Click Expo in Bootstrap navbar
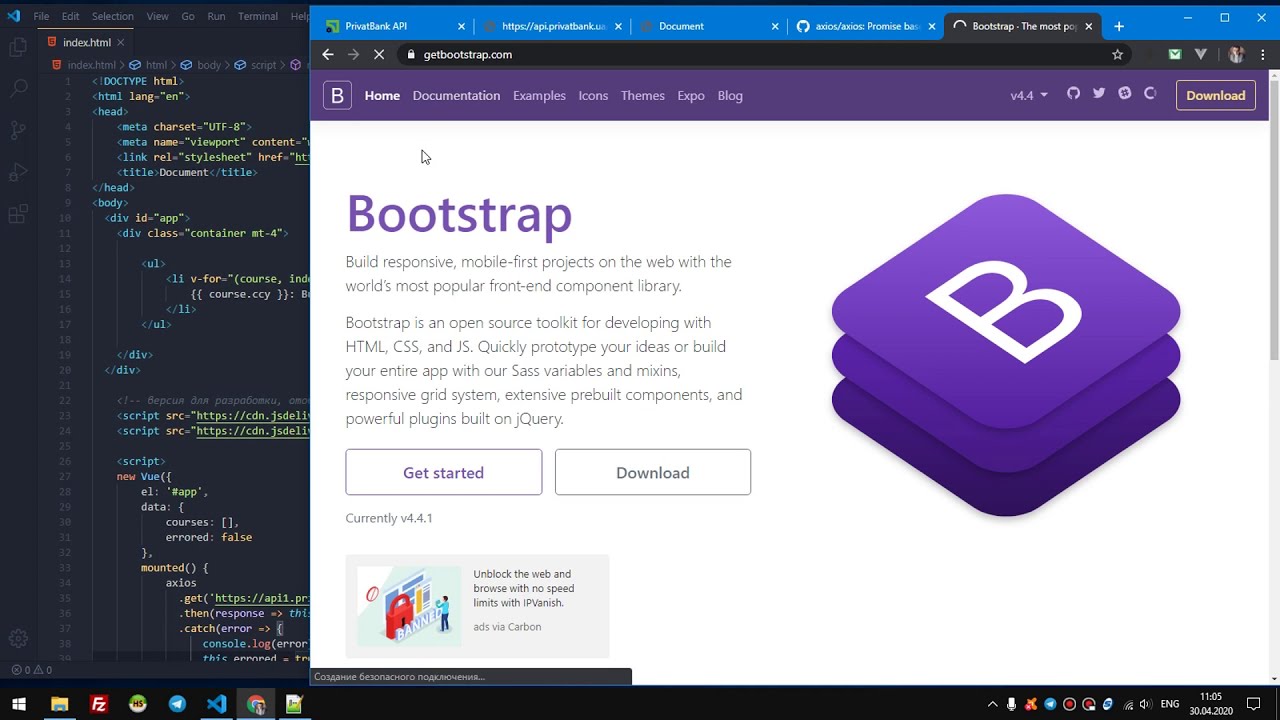The width and height of the screenshot is (1280, 720). pyautogui.click(x=691, y=95)
